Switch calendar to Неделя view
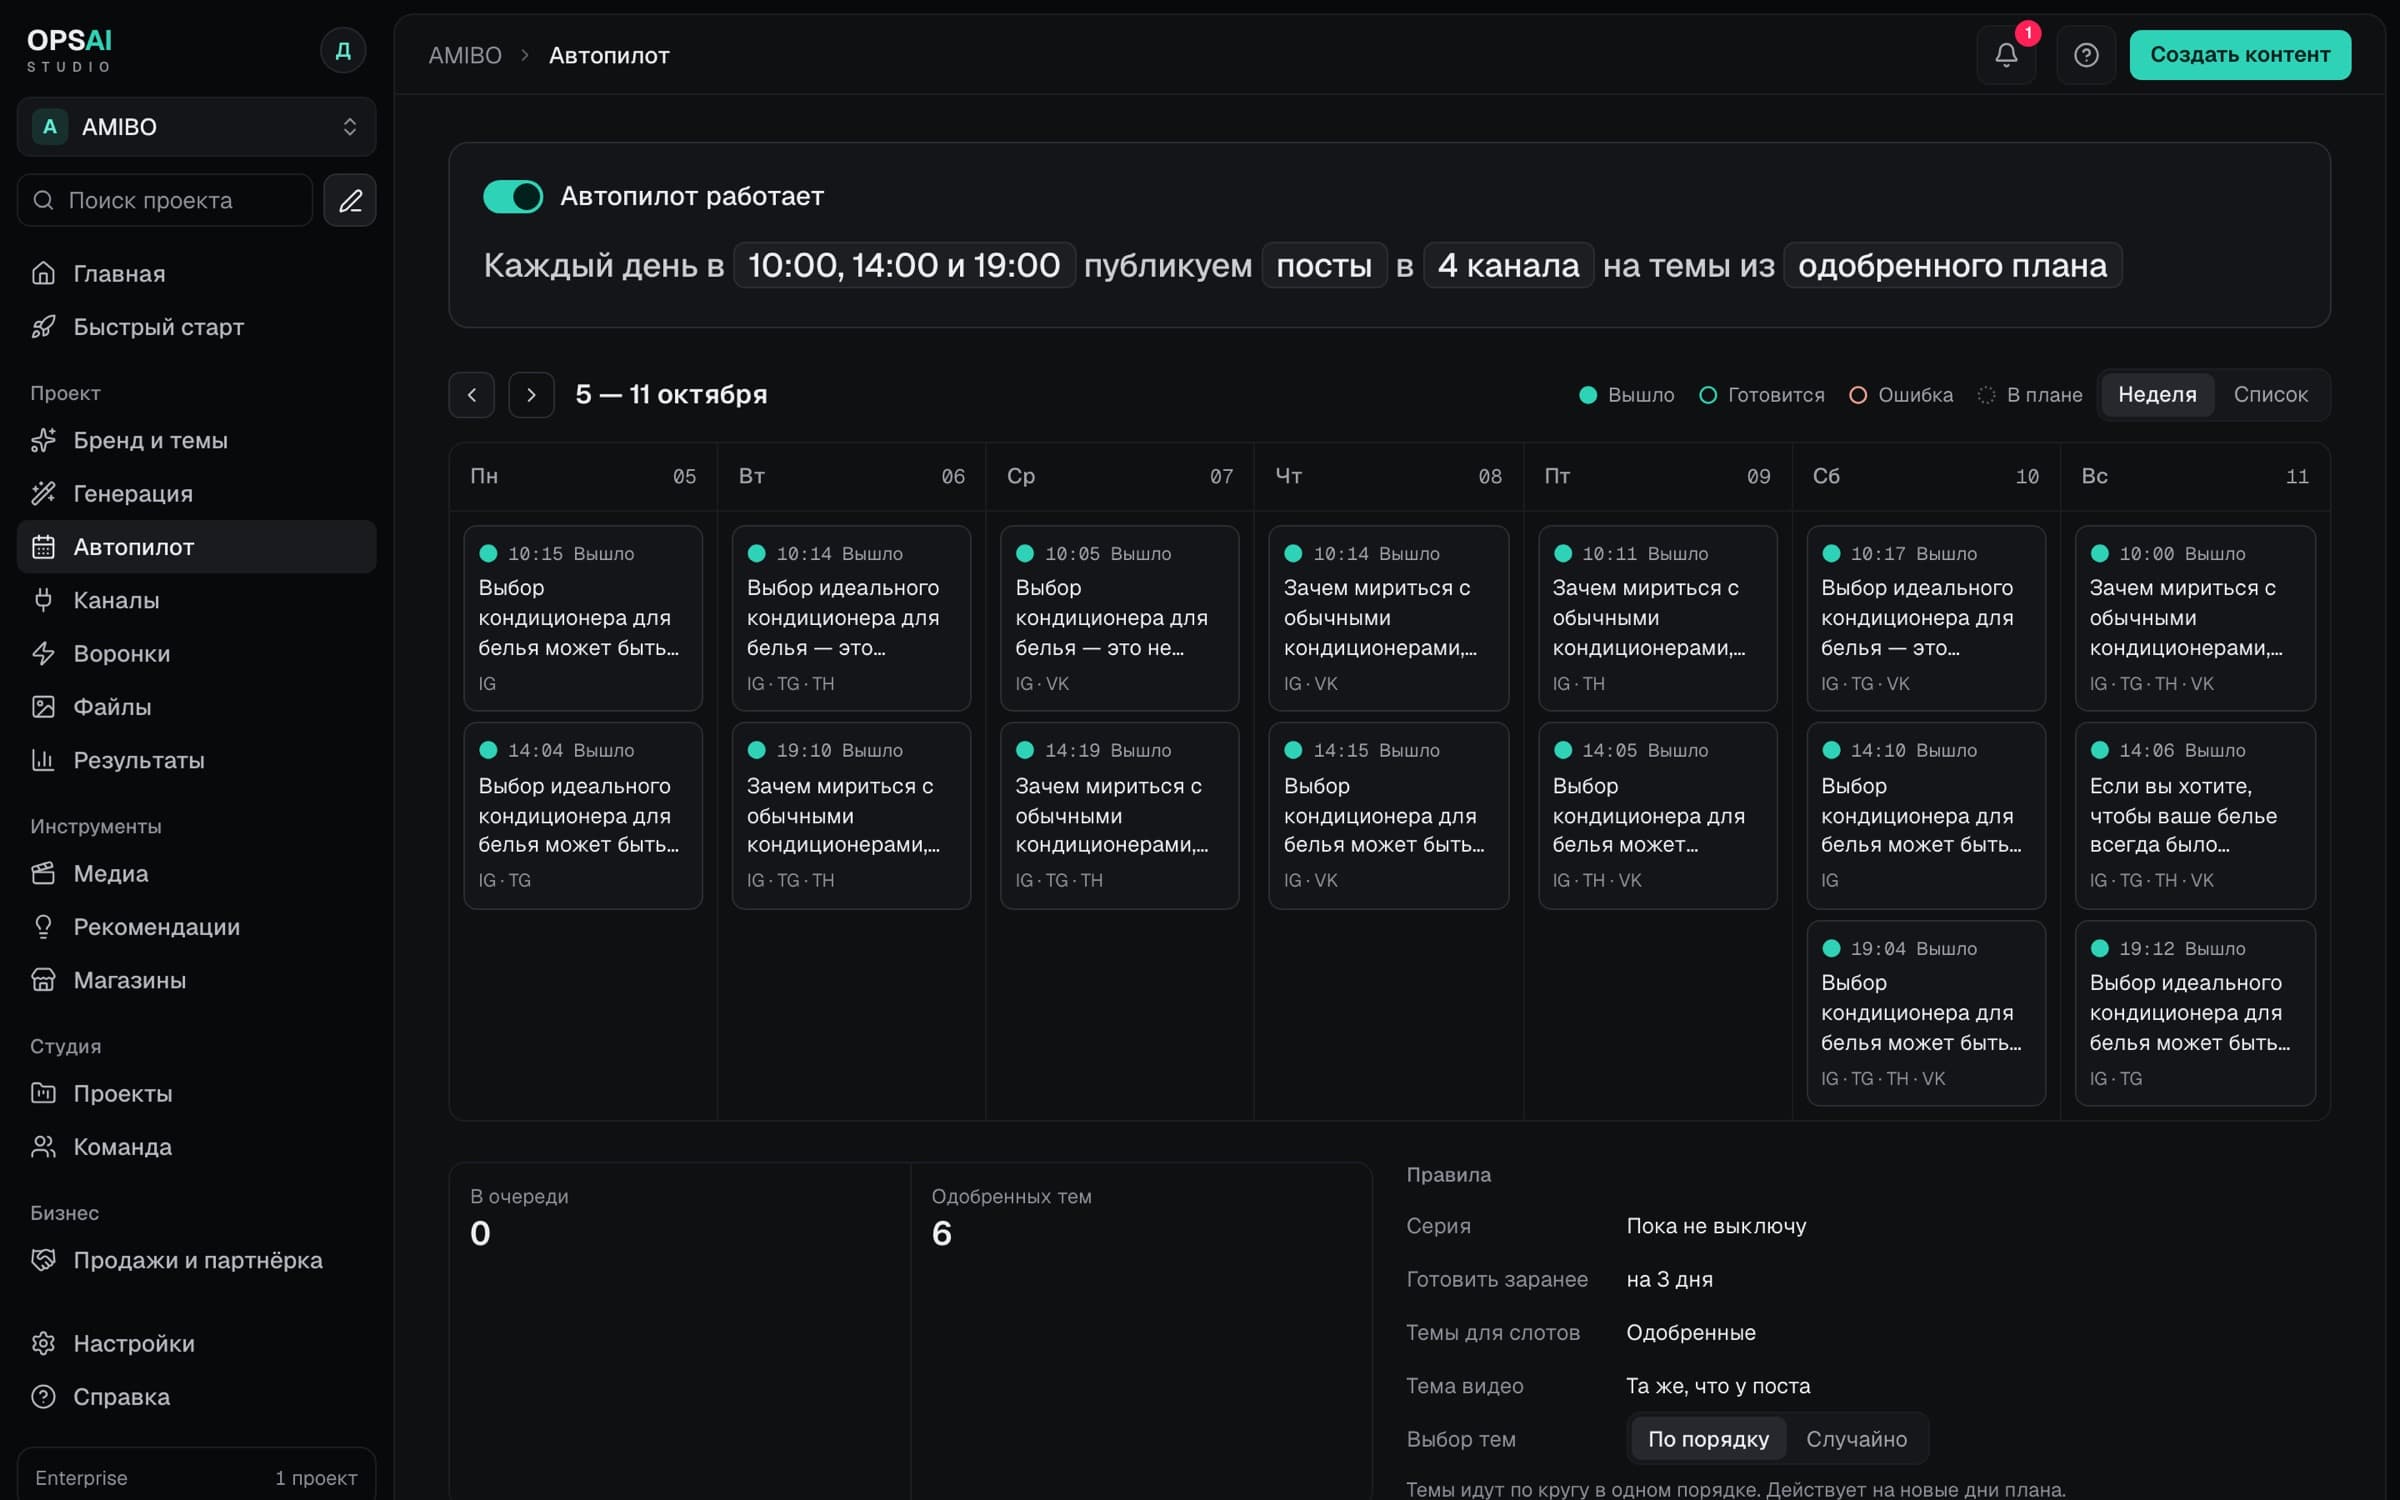2400x1500 pixels. [x=2157, y=395]
